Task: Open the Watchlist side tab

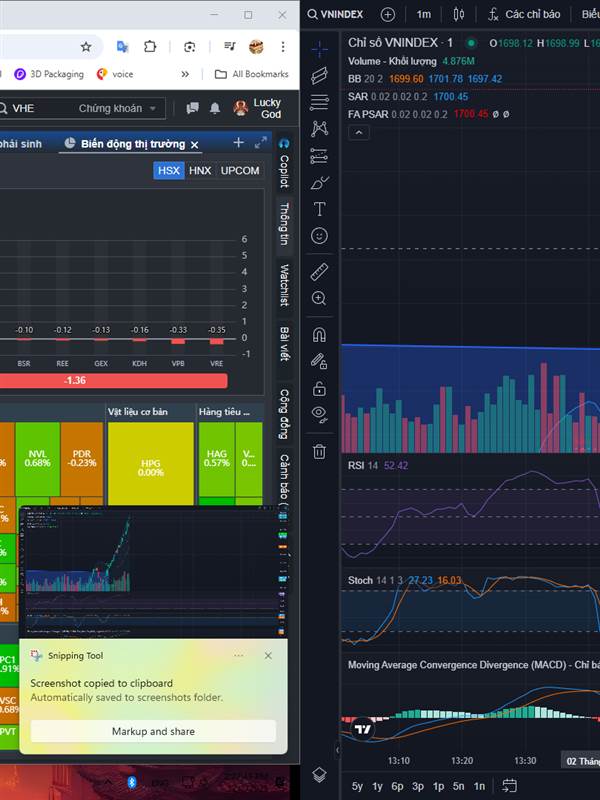Action: (284, 285)
